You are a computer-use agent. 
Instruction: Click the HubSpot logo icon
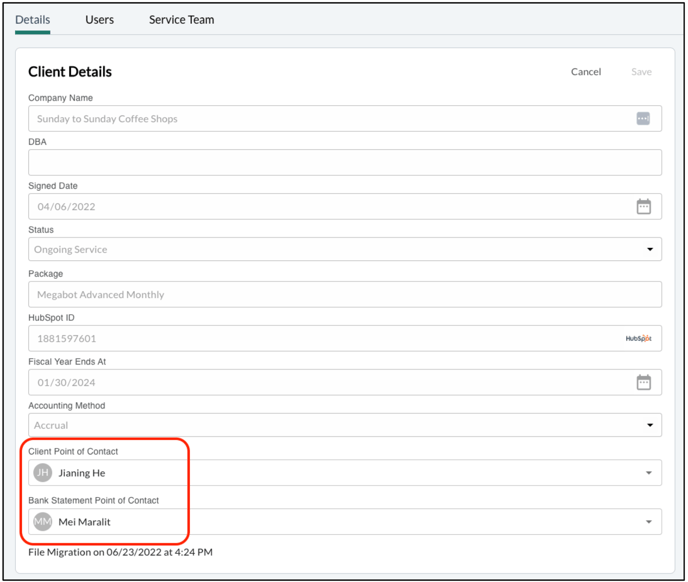638,338
